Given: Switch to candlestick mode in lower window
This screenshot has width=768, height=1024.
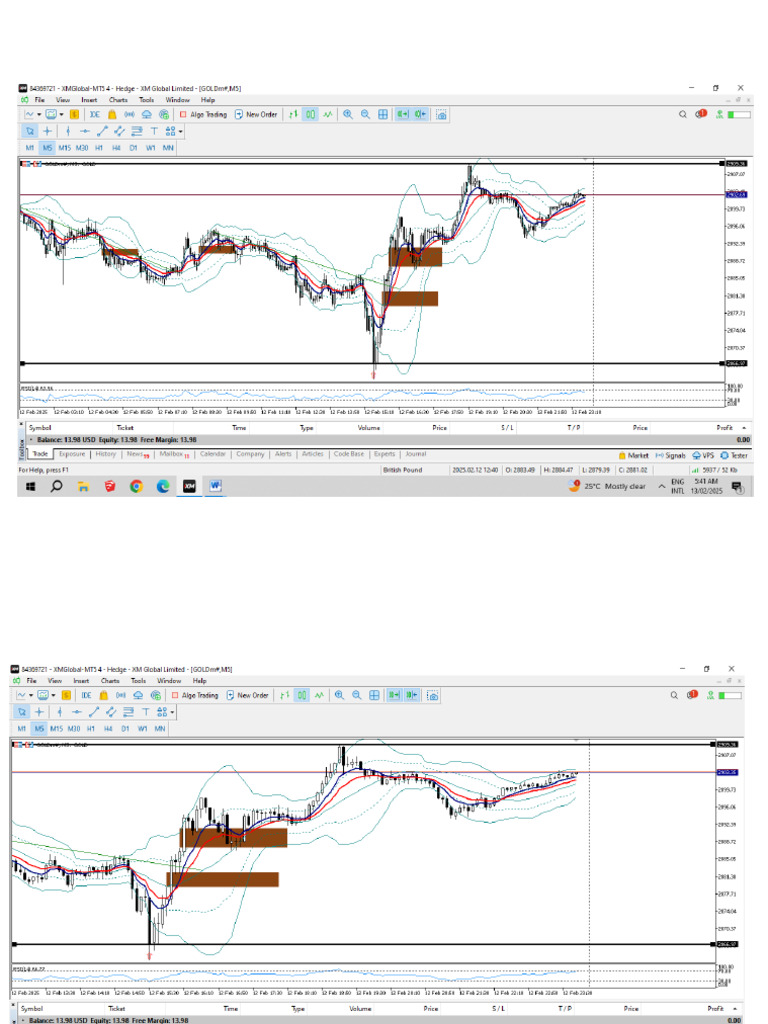Looking at the screenshot, I should coord(302,695).
